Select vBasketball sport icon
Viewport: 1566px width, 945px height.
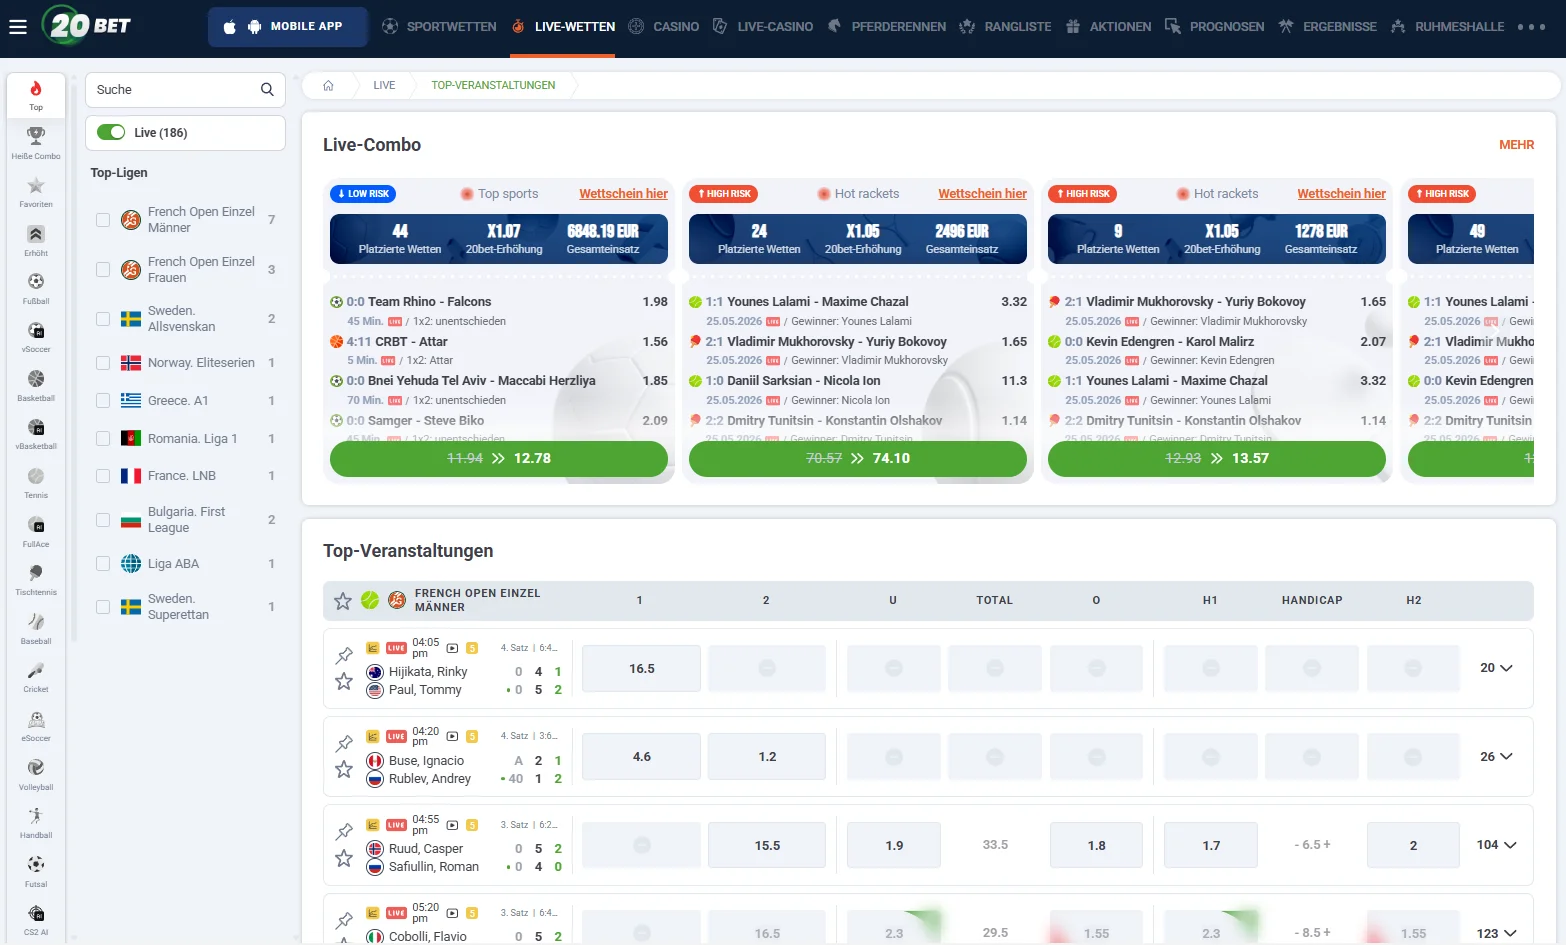pos(36,434)
